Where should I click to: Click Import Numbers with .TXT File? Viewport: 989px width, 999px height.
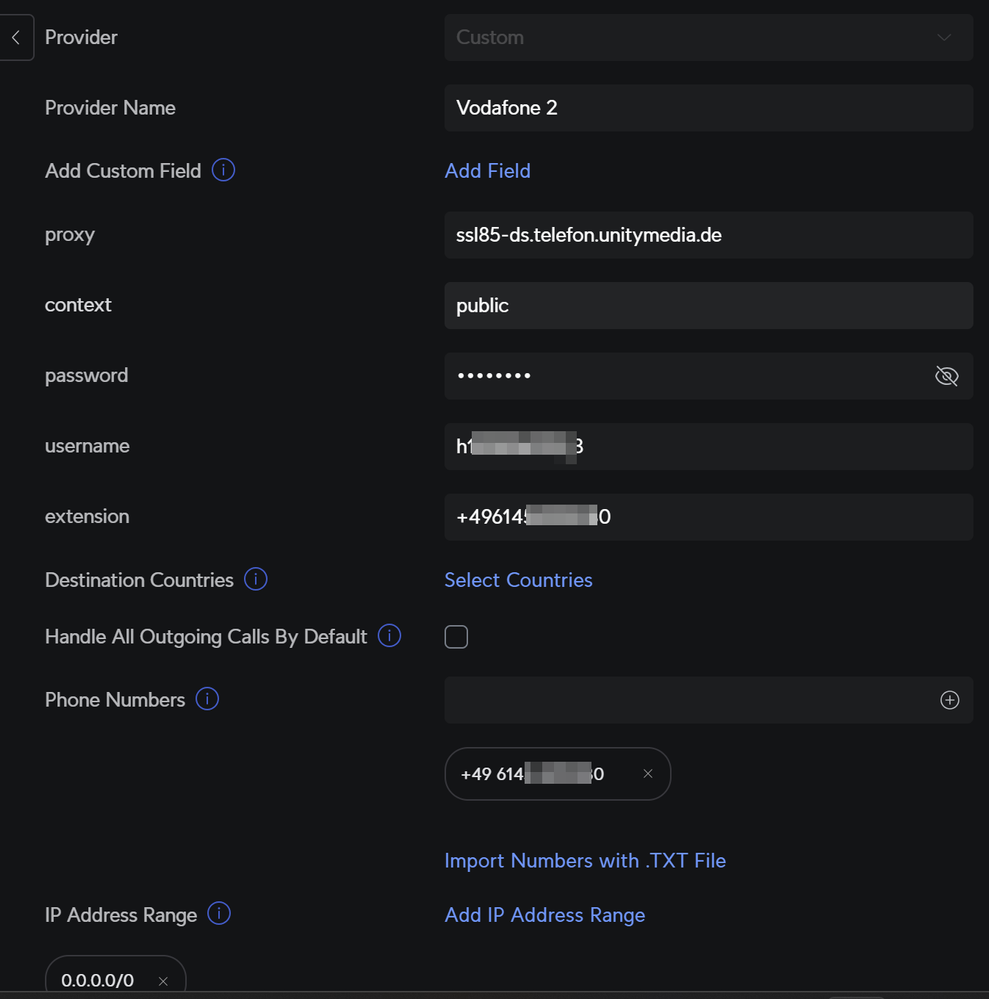(x=585, y=861)
